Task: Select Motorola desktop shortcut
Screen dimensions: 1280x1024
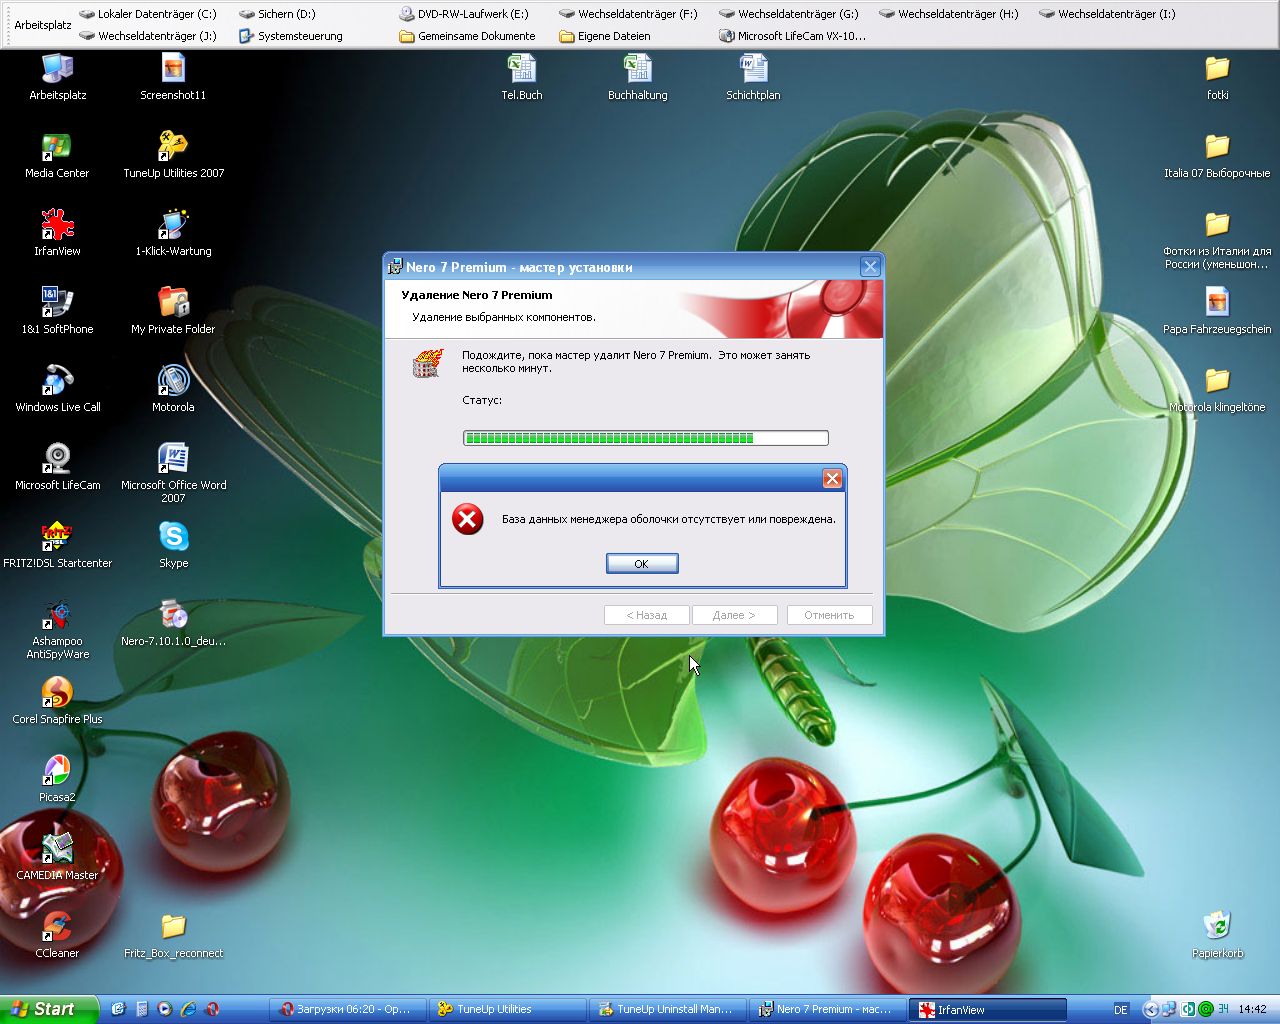Action: pyautogui.click(x=173, y=389)
